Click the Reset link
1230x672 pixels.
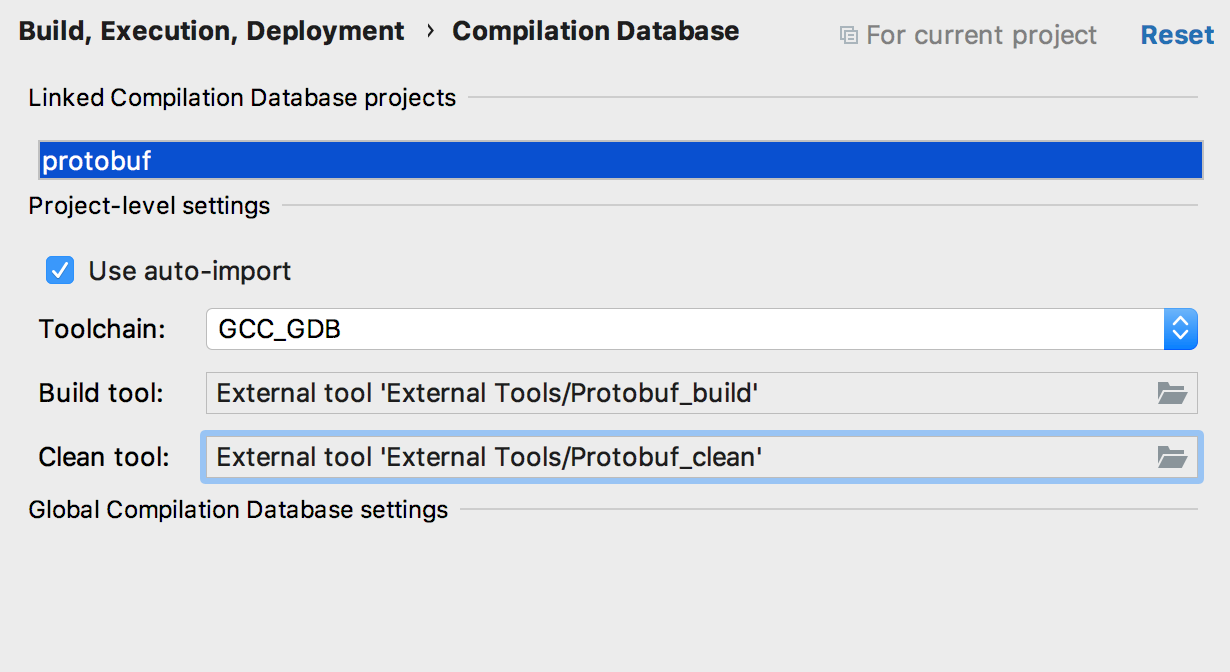1177,35
